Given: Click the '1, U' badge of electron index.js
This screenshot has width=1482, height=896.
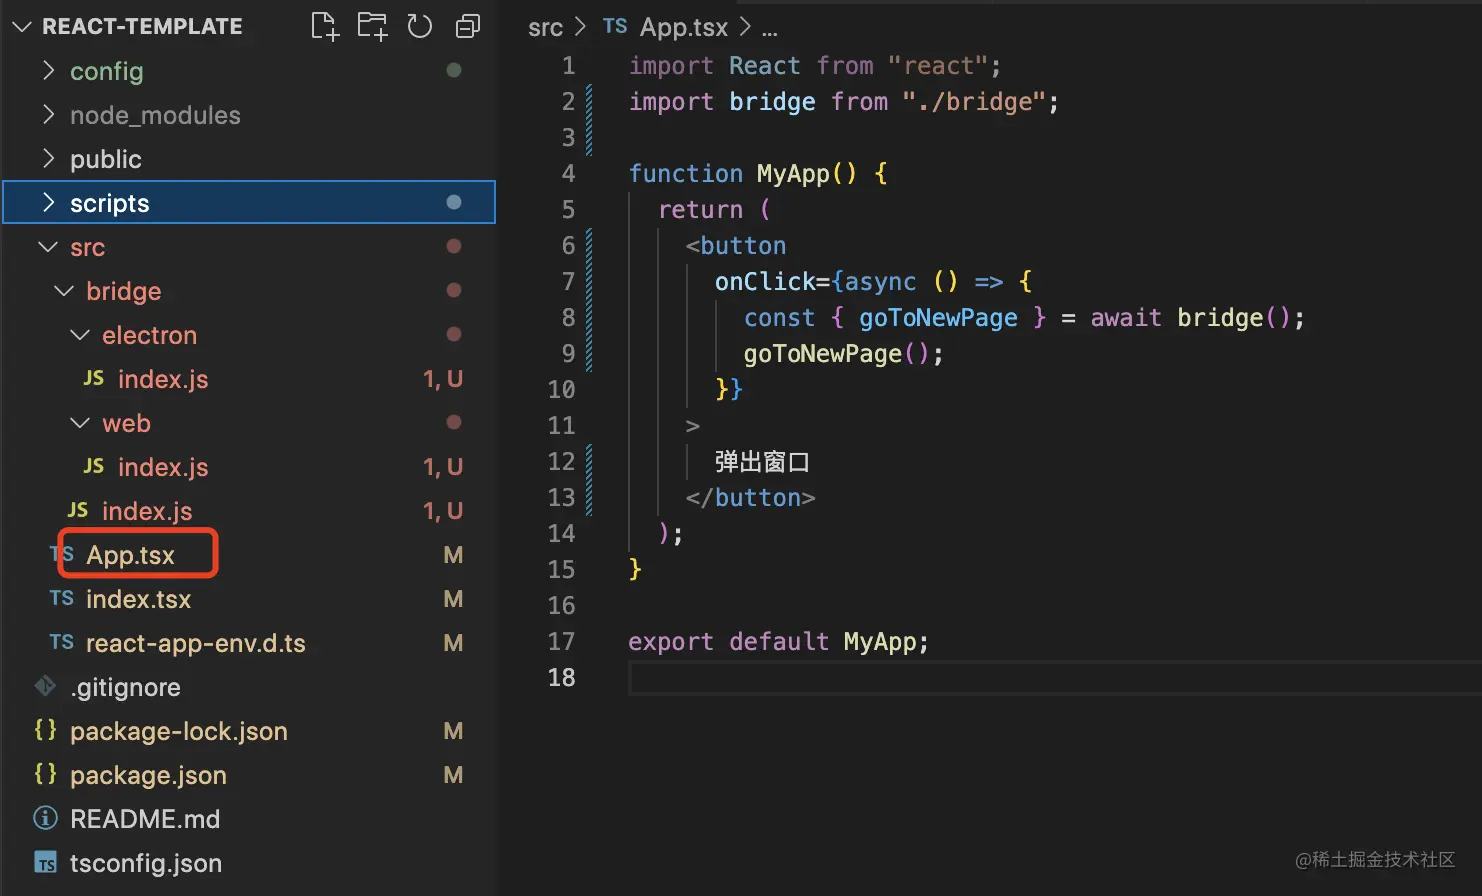Looking at the screenshot, I should click(x=443, y=379).
